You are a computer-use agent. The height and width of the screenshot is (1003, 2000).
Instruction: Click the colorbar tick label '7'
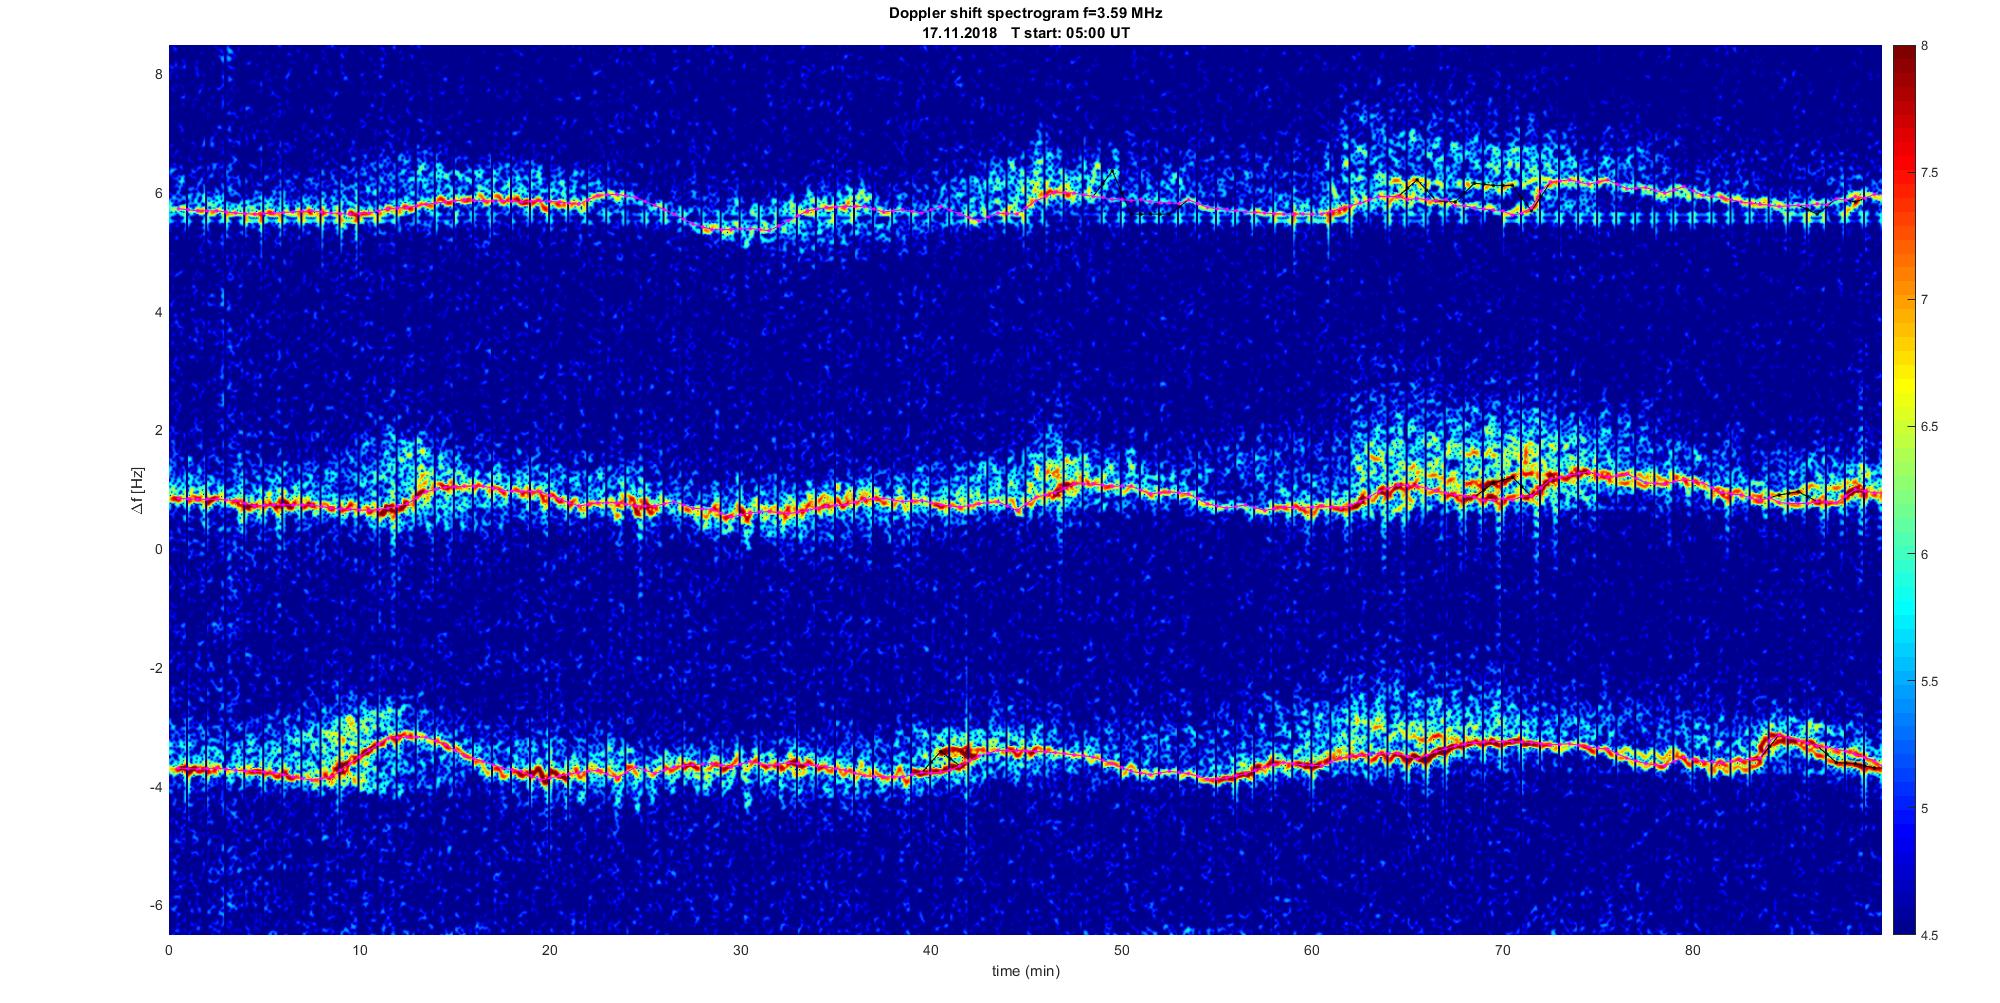pyautogui.click(x=1925, y=300)
